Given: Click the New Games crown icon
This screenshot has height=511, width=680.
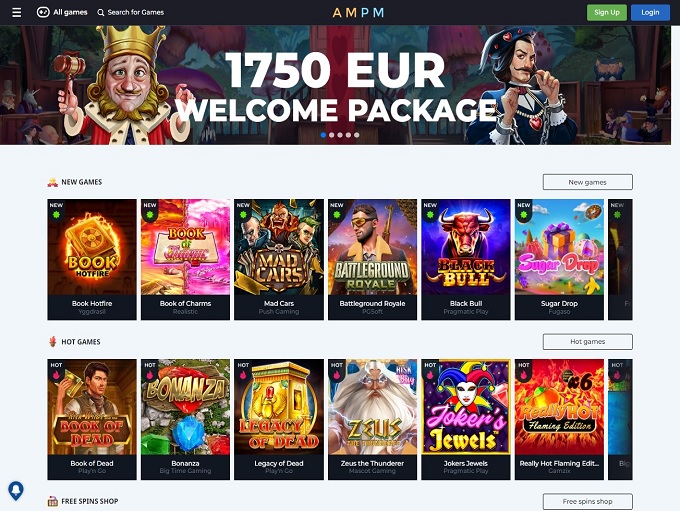Looking at the screenshot, I should 52,182.
